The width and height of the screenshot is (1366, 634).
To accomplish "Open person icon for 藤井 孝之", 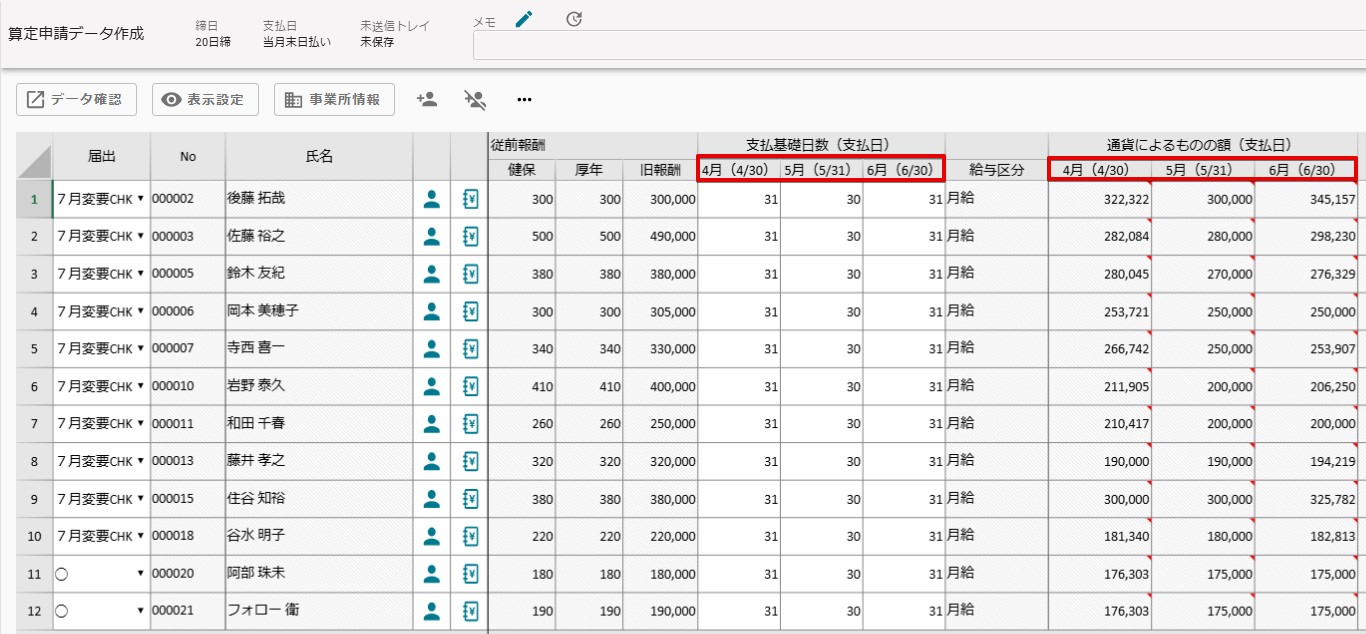I will coord(432,461).
